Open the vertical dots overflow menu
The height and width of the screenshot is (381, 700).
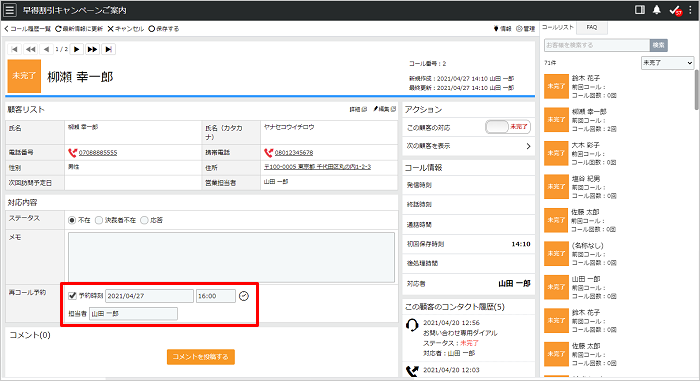[x=691, y=10]
